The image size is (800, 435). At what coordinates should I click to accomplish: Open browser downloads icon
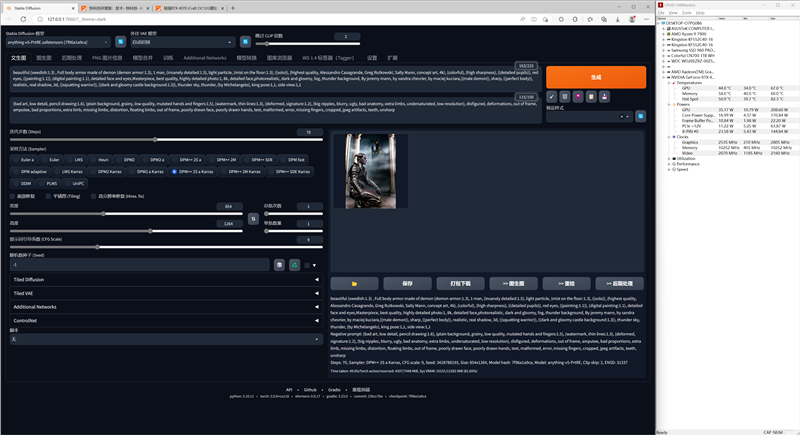coord(617,19)
